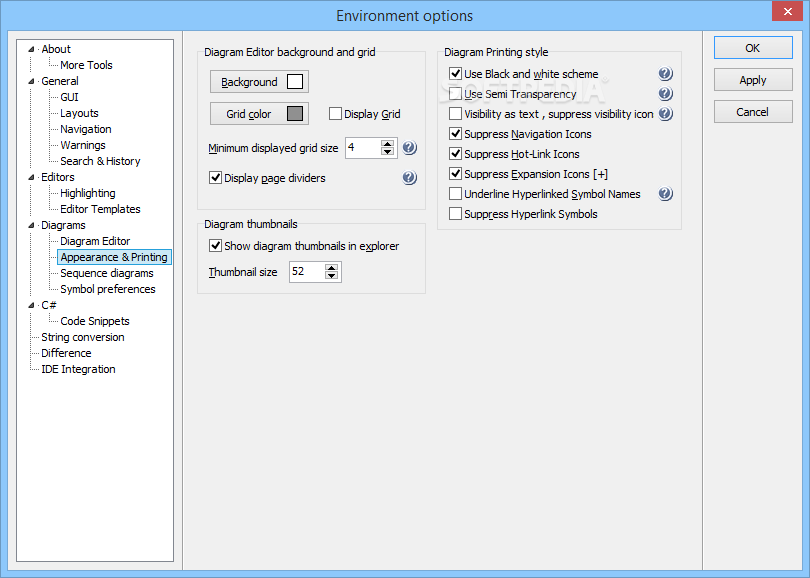Open the Diagram Editor settings page
Screen dimensions: 810x578
(x=95, y=241)
